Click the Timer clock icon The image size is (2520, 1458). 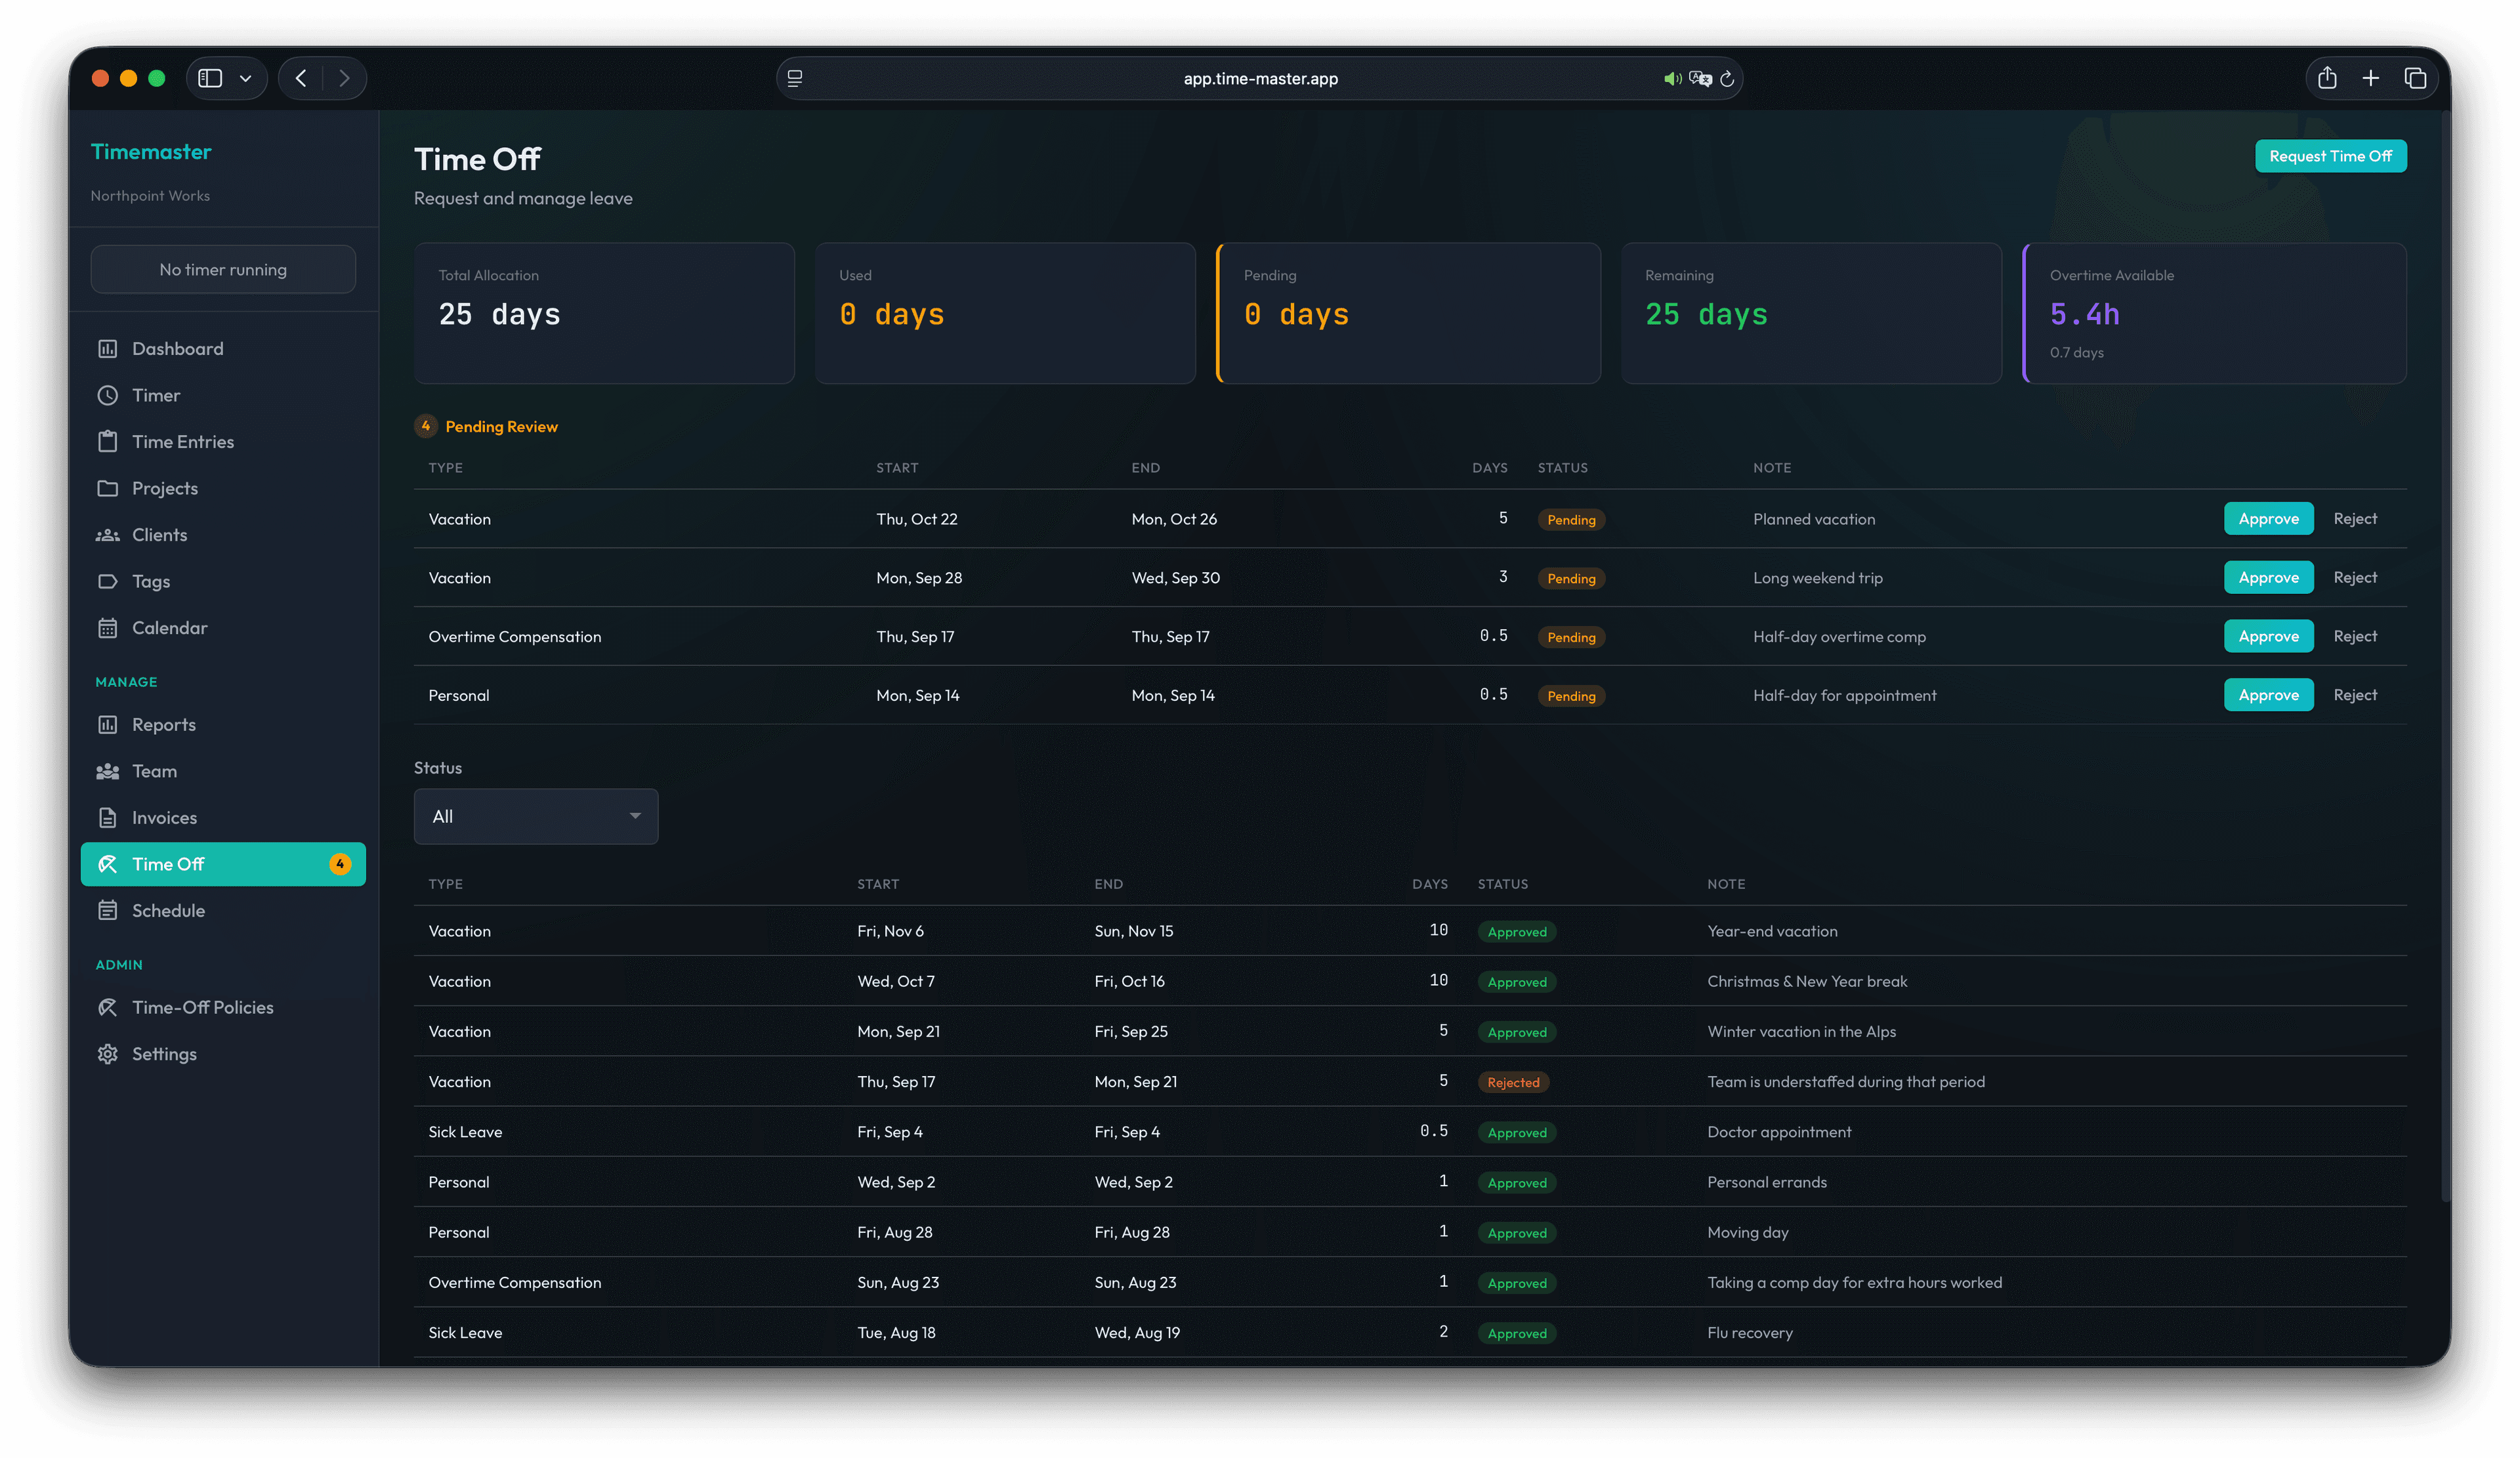coord(107,395)
